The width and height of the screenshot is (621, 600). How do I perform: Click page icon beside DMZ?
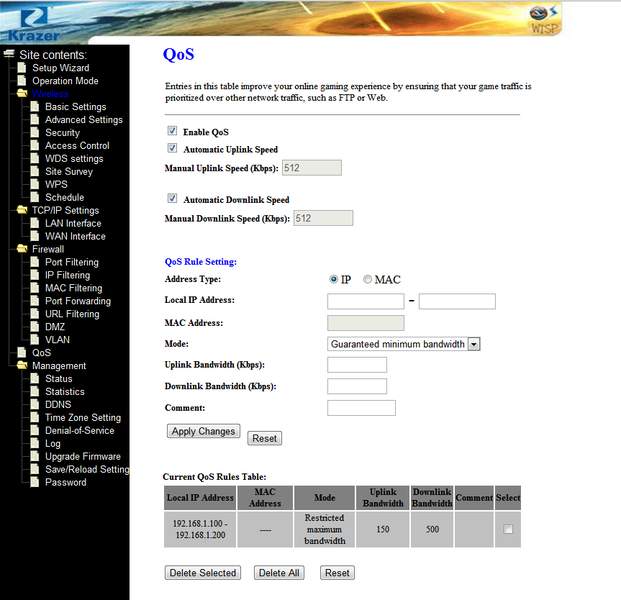point(35,327)
